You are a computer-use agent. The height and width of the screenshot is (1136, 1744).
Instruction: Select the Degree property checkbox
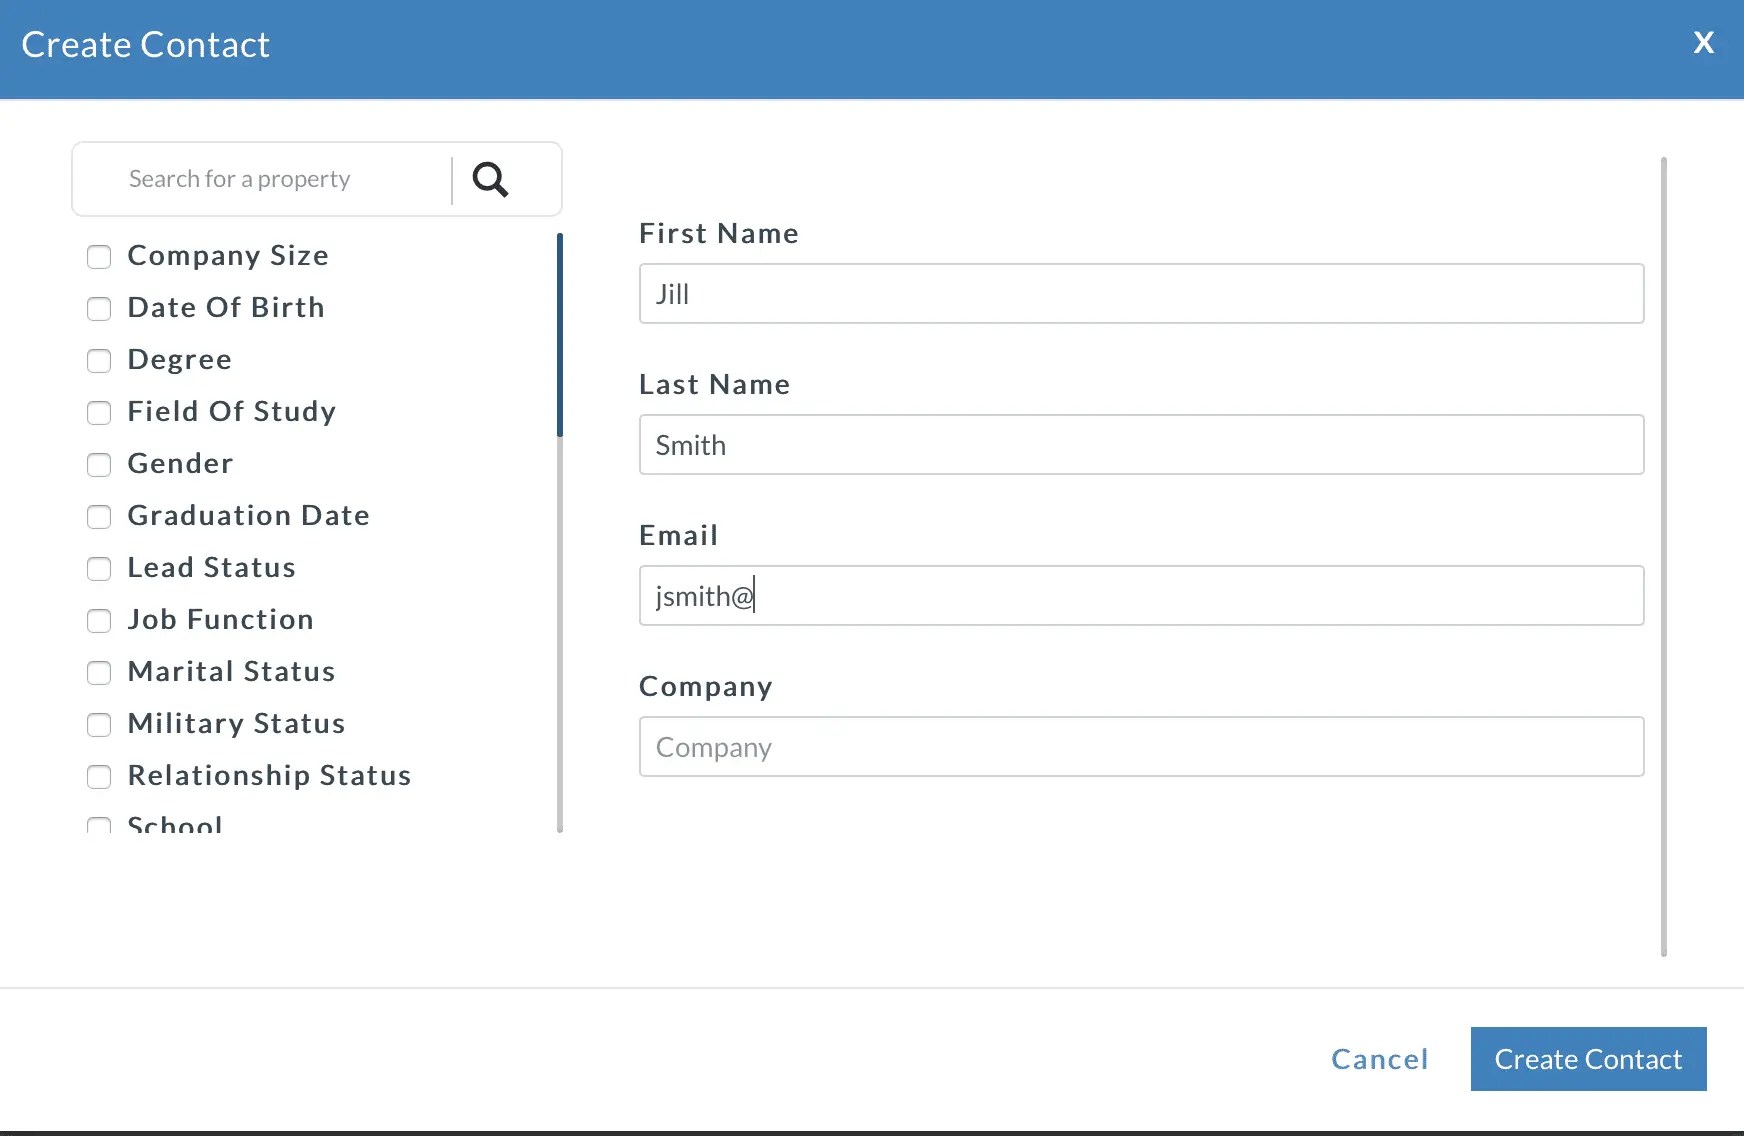click(99, 361)
